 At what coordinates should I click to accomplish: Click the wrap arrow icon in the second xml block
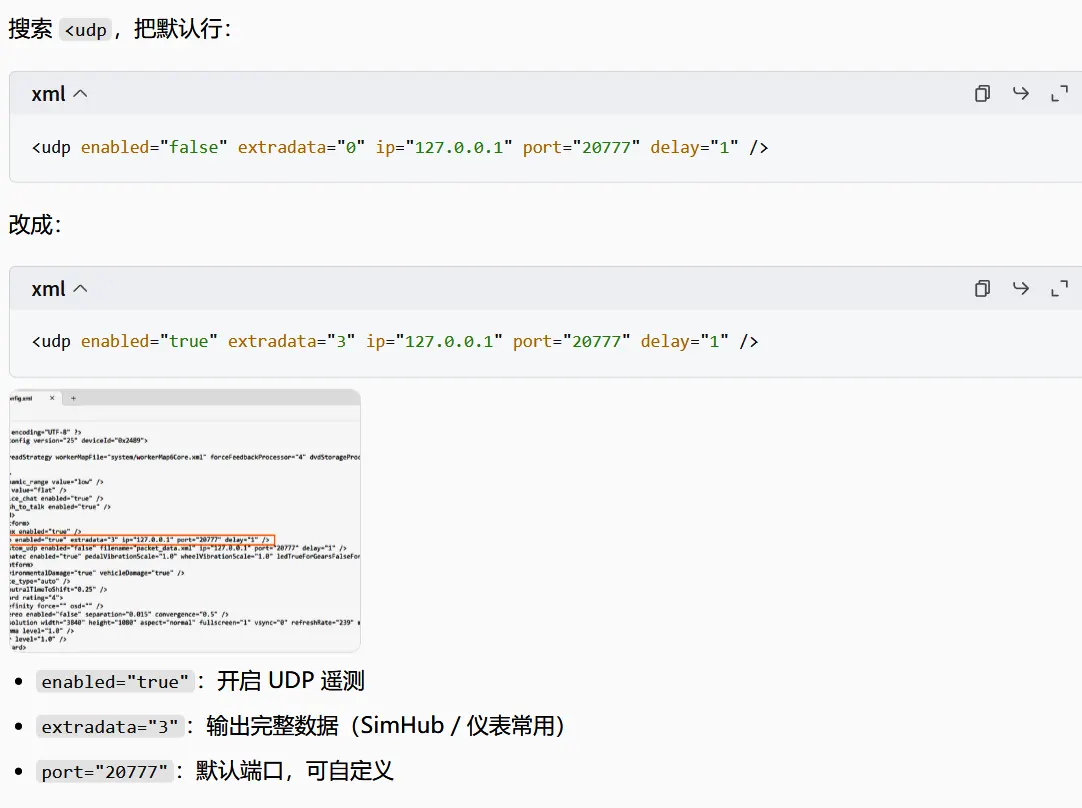click(x=1021, y=288)
